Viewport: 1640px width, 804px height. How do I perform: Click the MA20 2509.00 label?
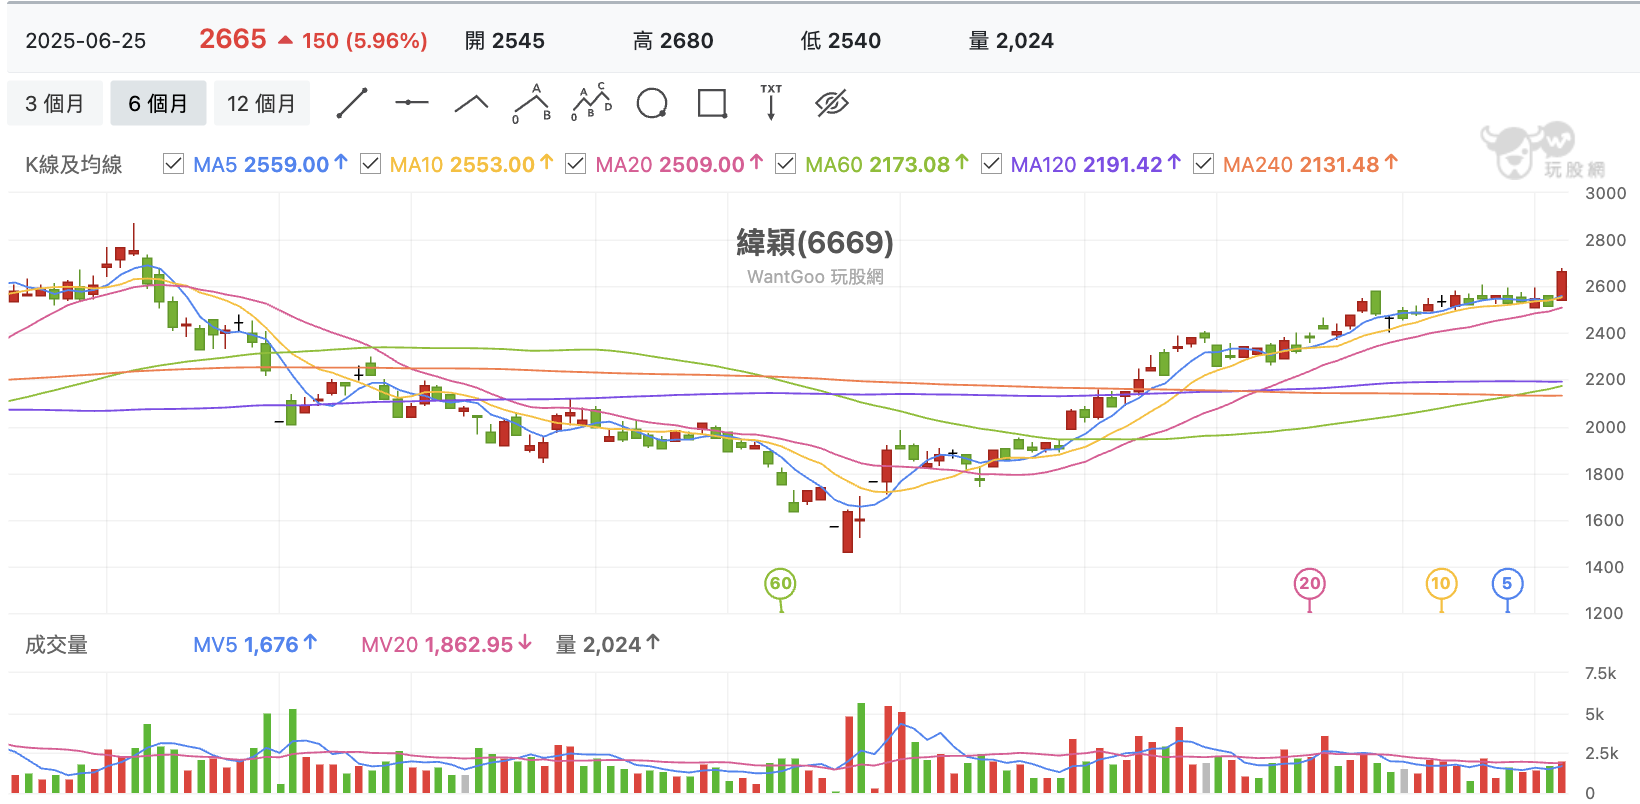pos(679,164)
